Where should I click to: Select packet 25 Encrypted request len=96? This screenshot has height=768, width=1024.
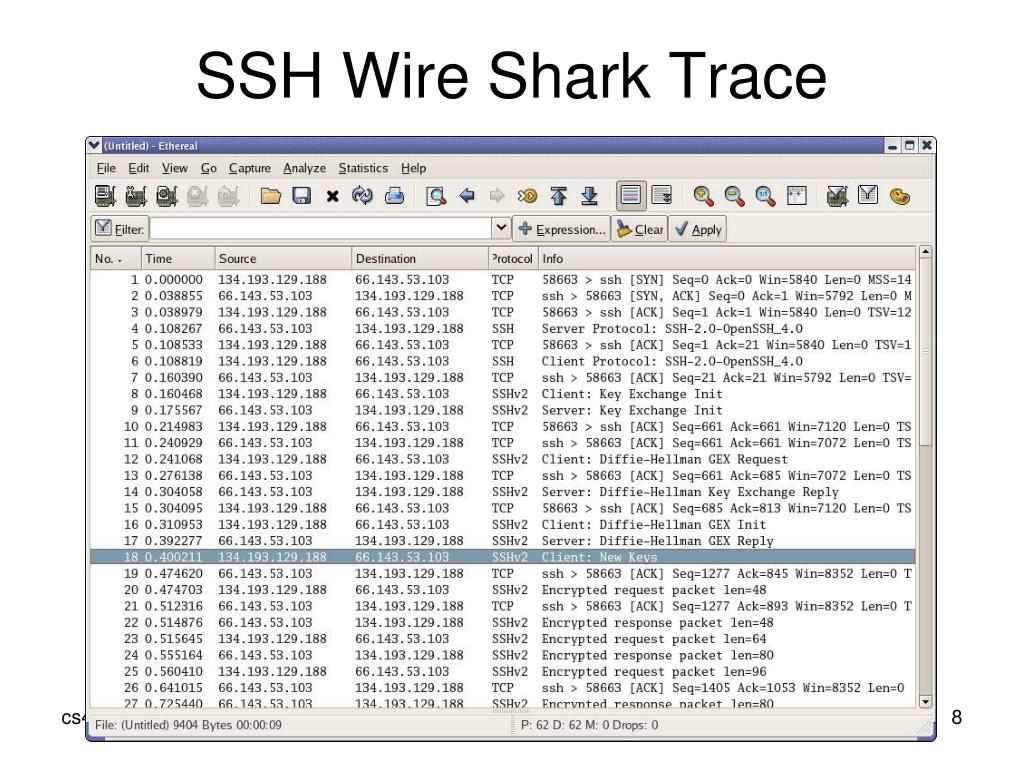(502, 671)
